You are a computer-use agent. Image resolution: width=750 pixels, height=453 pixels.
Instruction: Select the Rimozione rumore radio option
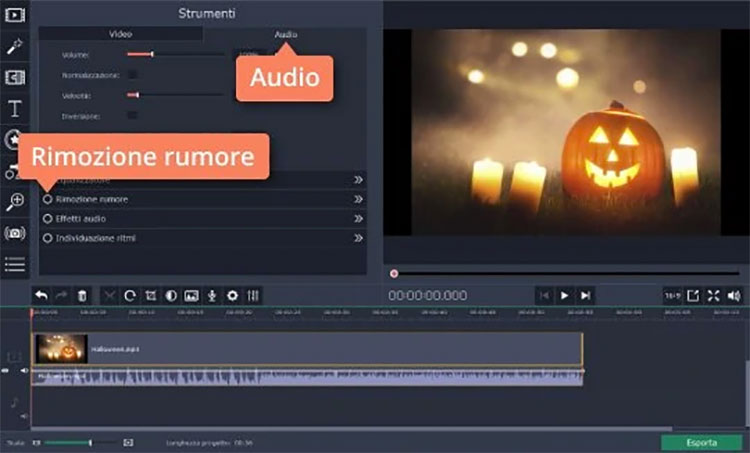[x=47, y=199]
